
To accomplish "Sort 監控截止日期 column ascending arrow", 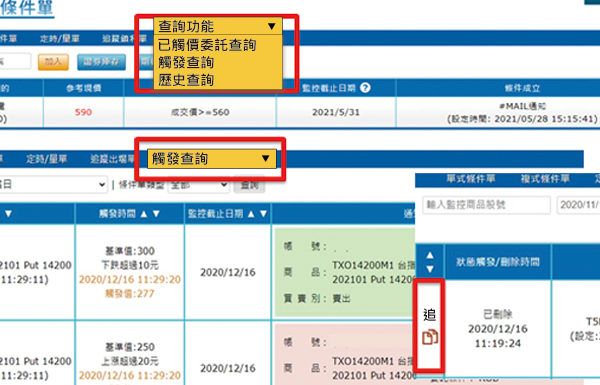I will (251, 214).
